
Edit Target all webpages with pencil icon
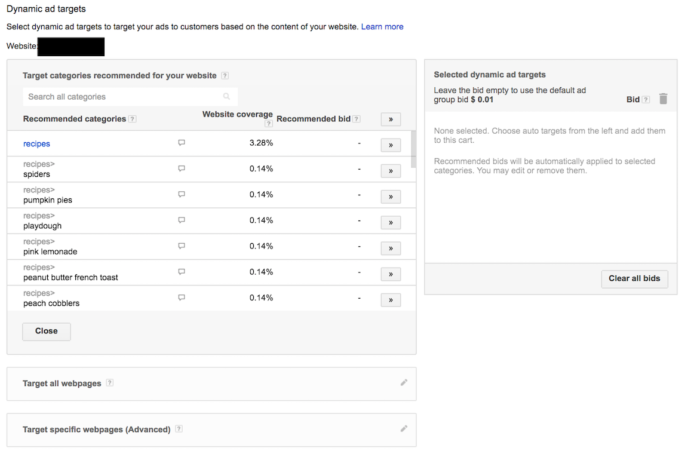(x=404, y=382)
